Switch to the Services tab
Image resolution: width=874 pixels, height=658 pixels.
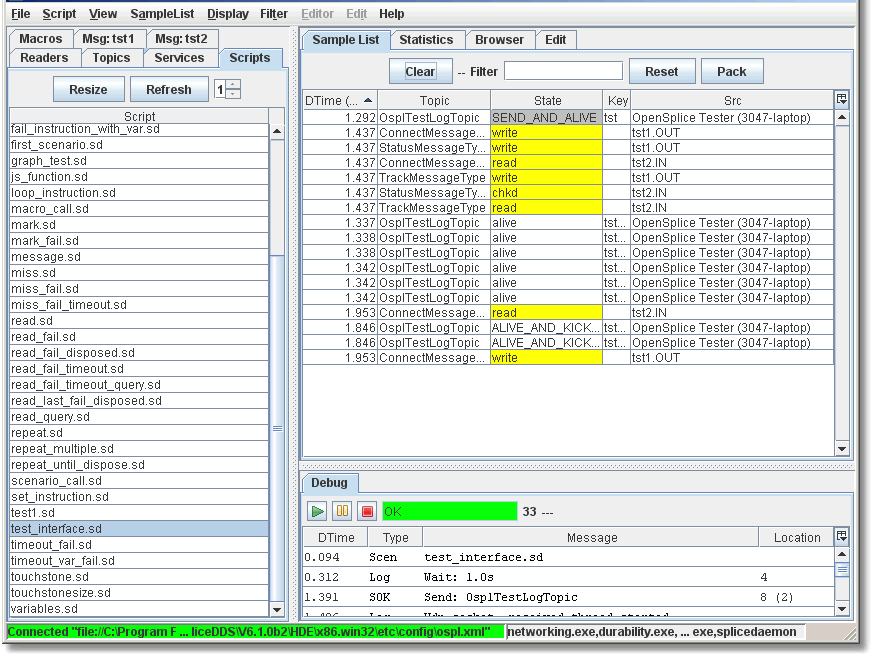[179, 58]
